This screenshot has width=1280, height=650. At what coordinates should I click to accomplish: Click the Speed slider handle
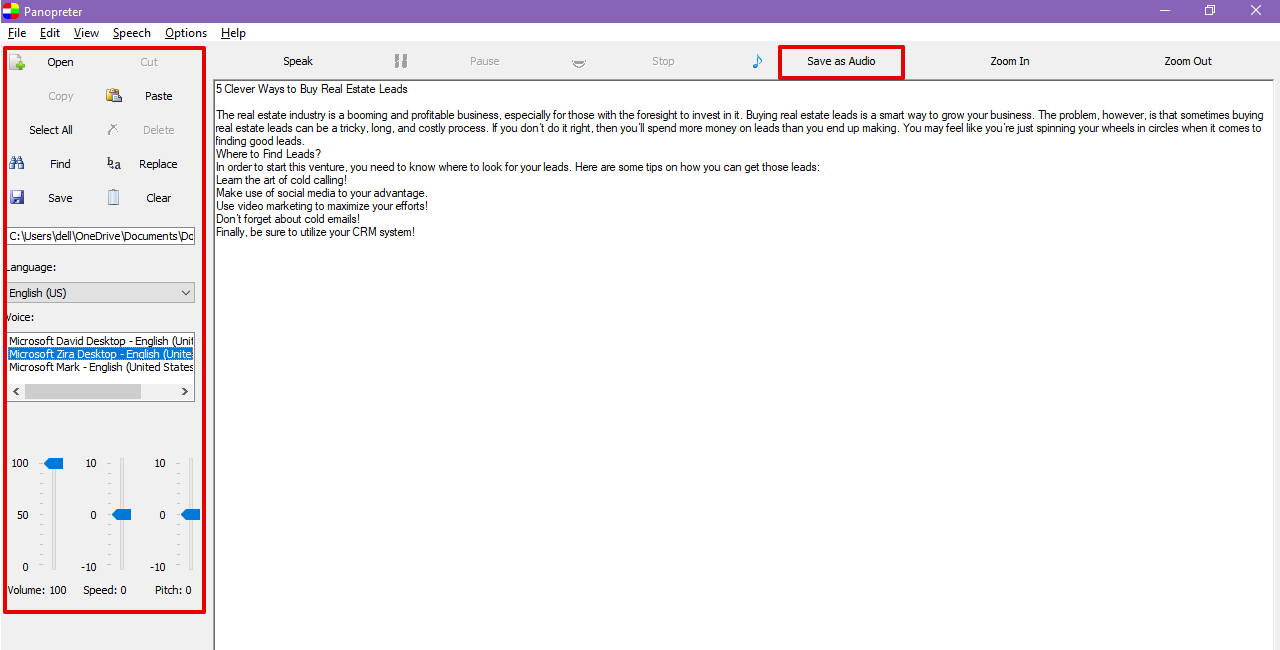pyautogui.click(x=121, y=514)
